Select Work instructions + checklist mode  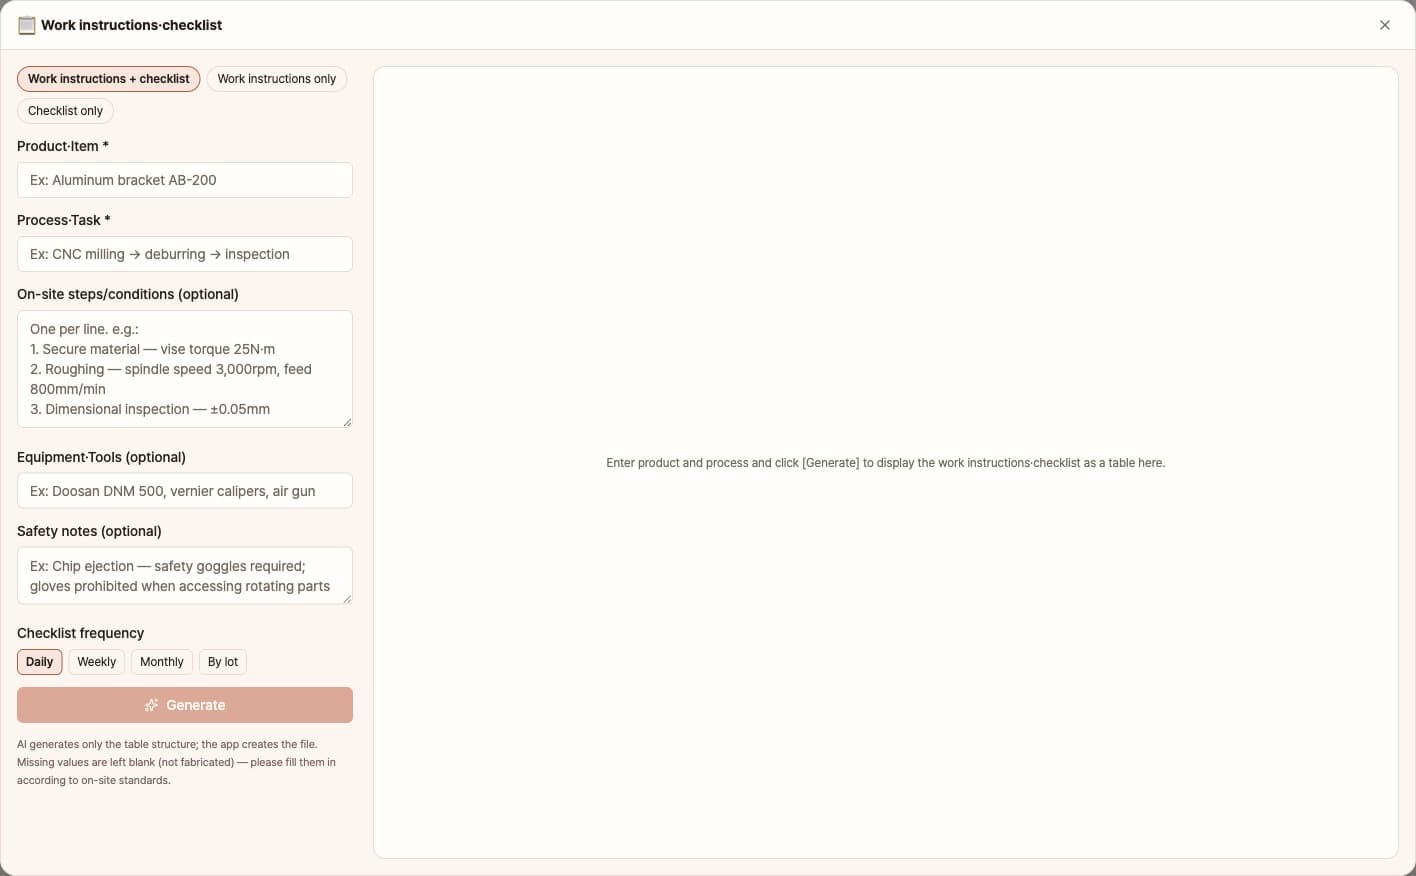click(x=108, y=79)
